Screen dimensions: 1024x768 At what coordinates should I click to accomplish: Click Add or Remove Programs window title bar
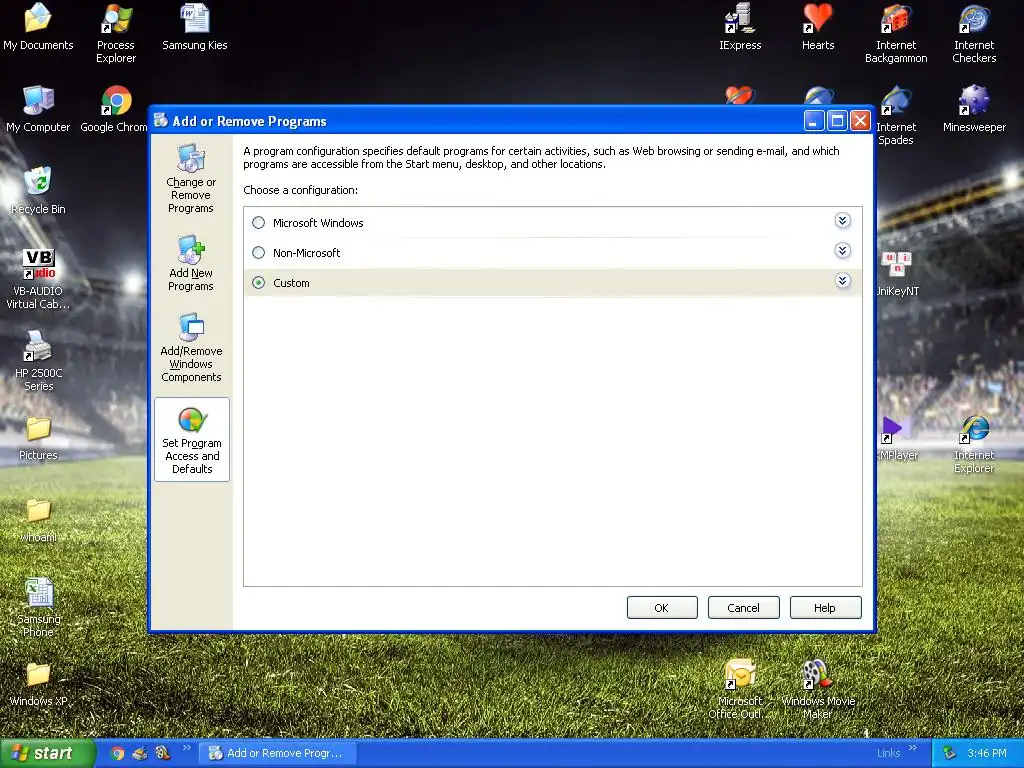pos(477,121)
